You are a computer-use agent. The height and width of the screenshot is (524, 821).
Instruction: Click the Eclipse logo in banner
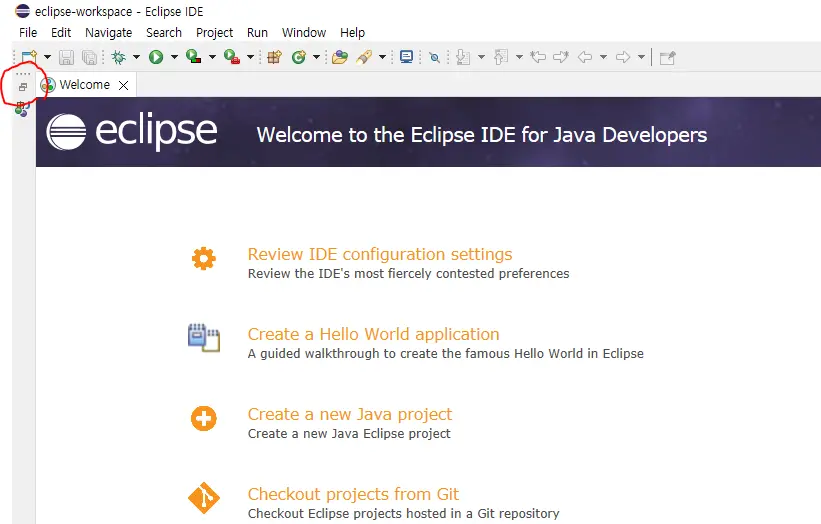tap(131, 131)
